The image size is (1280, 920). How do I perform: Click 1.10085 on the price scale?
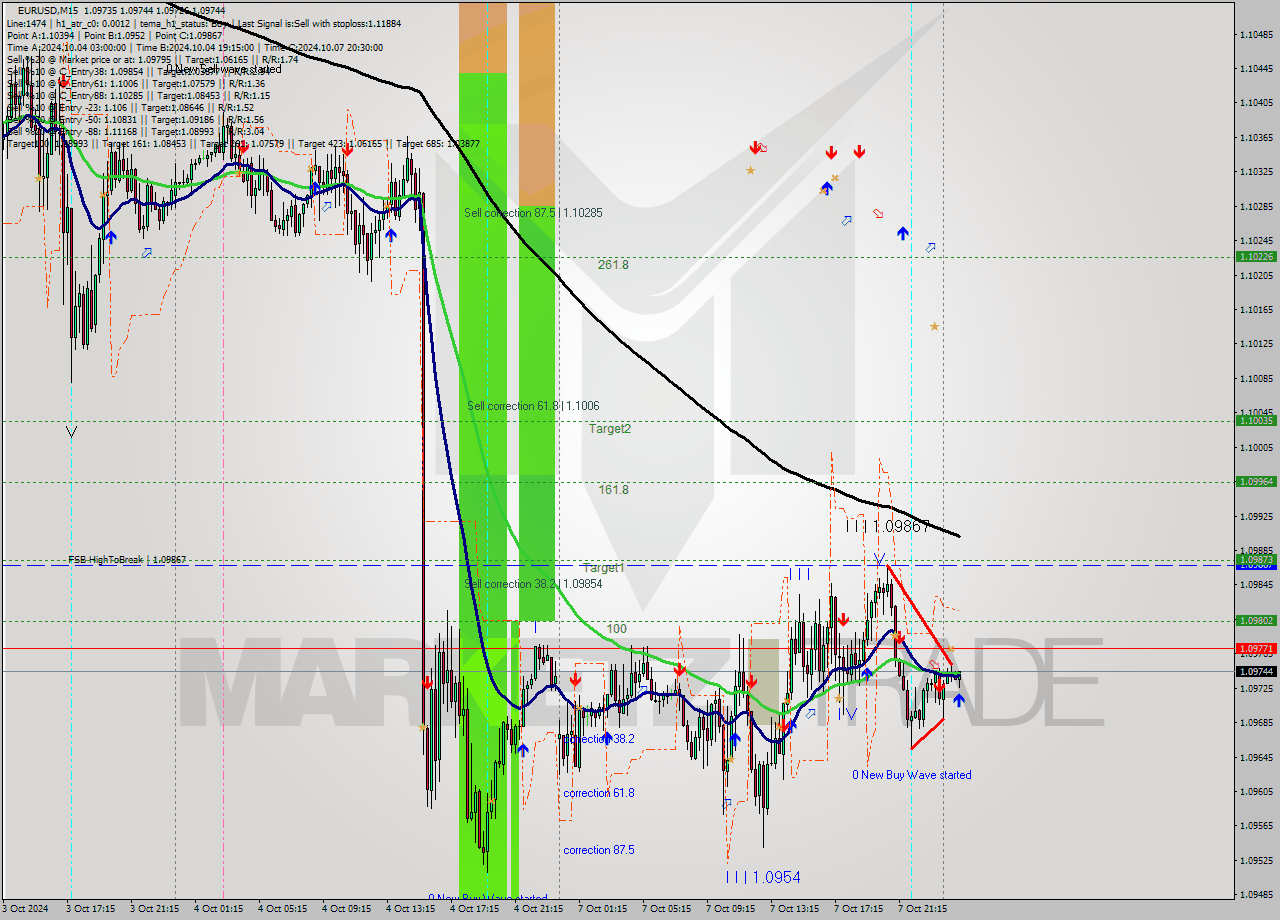pos(1257,379)
